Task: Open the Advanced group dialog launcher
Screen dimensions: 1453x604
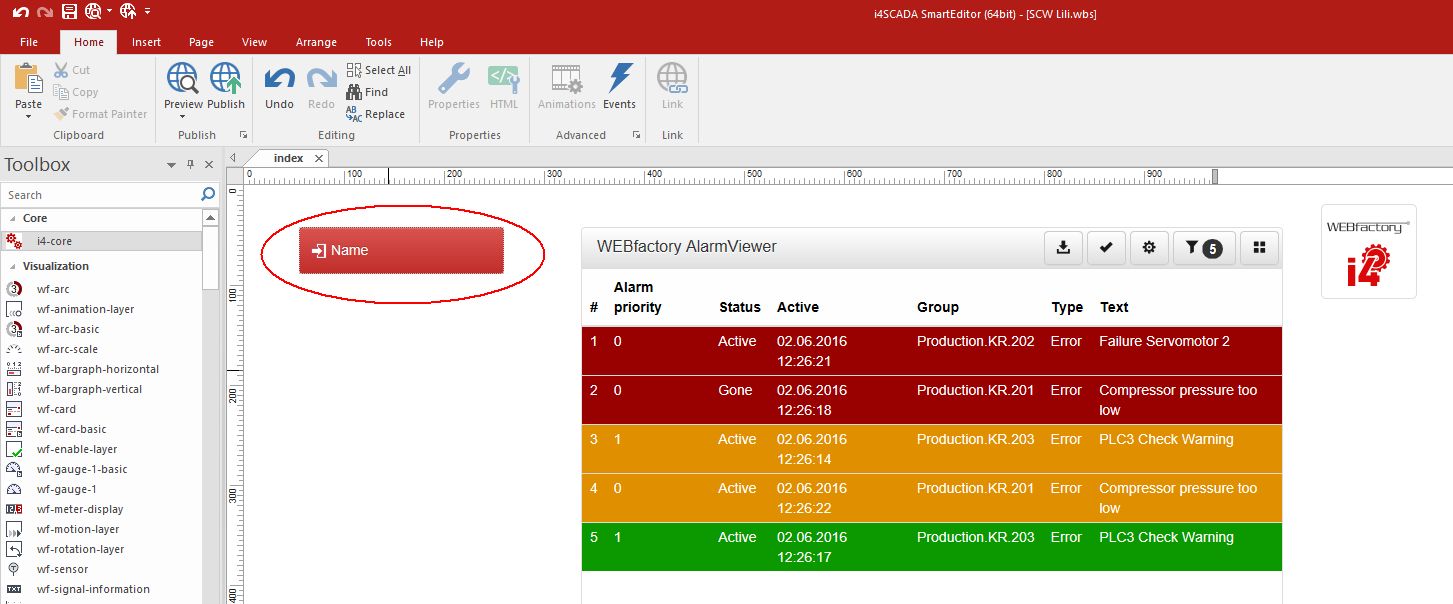Action: tap(636, 134)
